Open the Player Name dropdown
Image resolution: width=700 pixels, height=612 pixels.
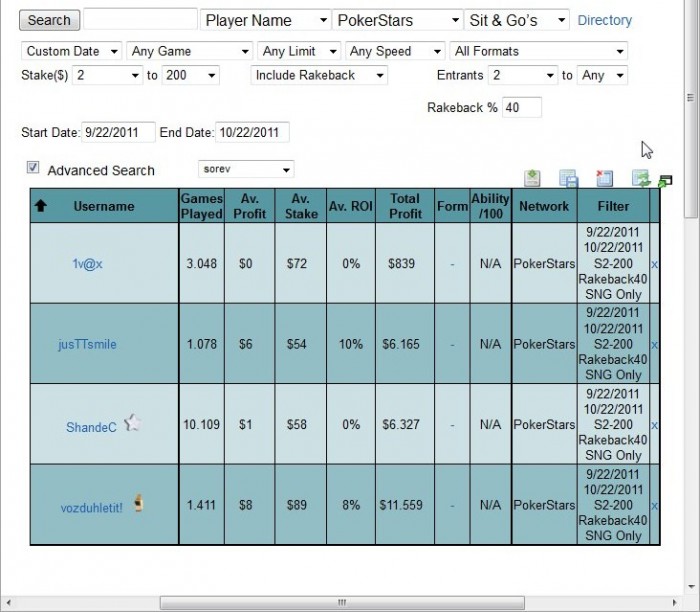point(266,20)
